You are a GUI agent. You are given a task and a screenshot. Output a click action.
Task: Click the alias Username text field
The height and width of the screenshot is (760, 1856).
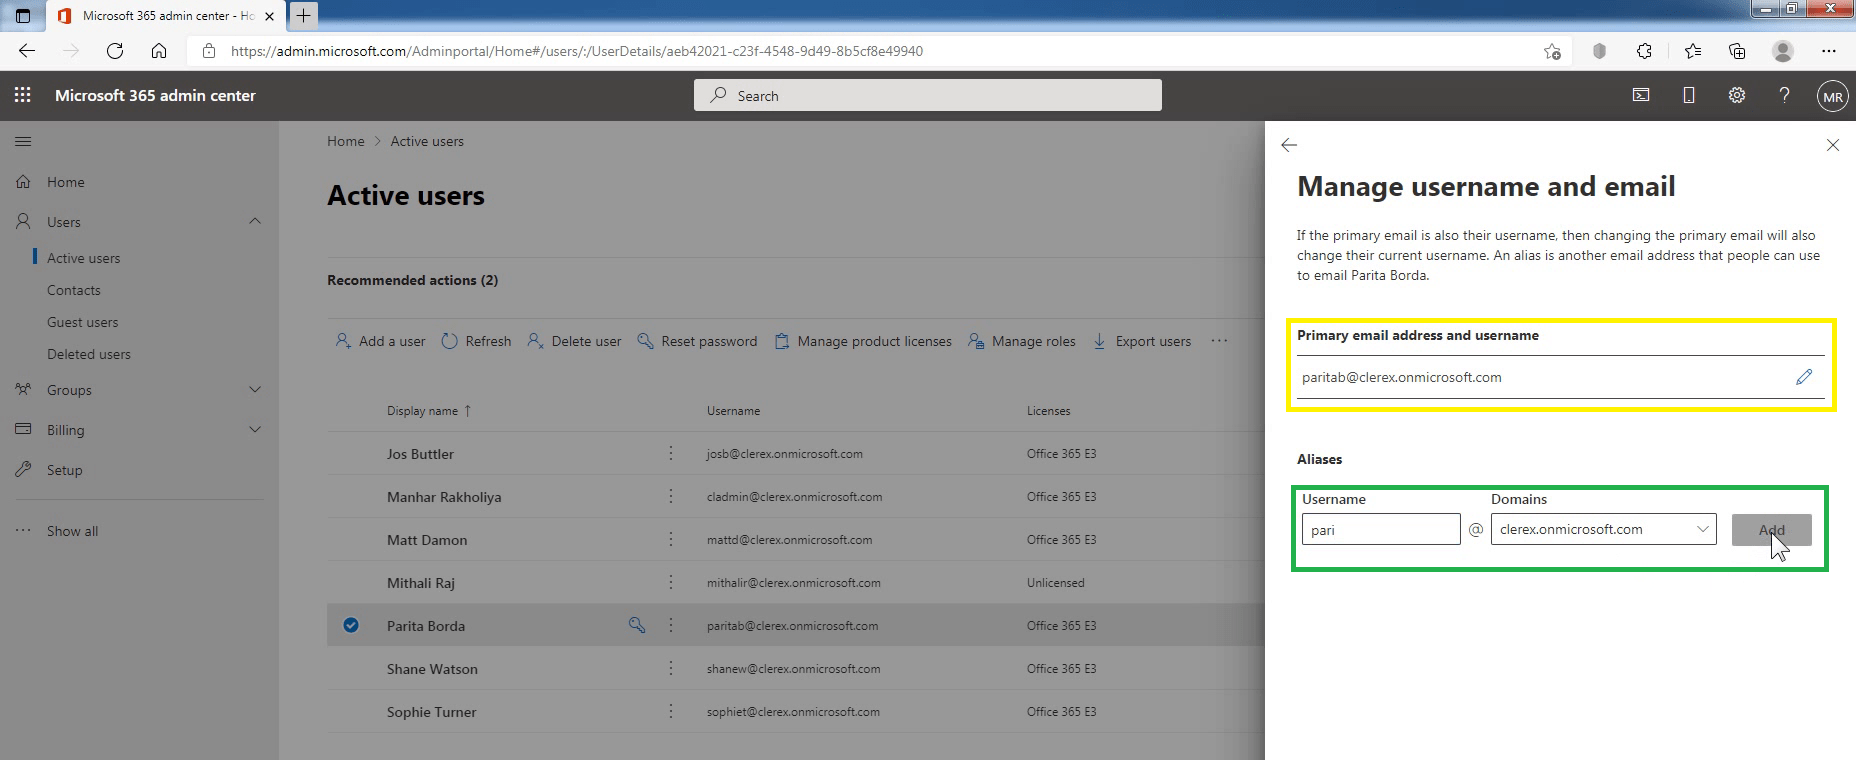[x=1380, y=530]
